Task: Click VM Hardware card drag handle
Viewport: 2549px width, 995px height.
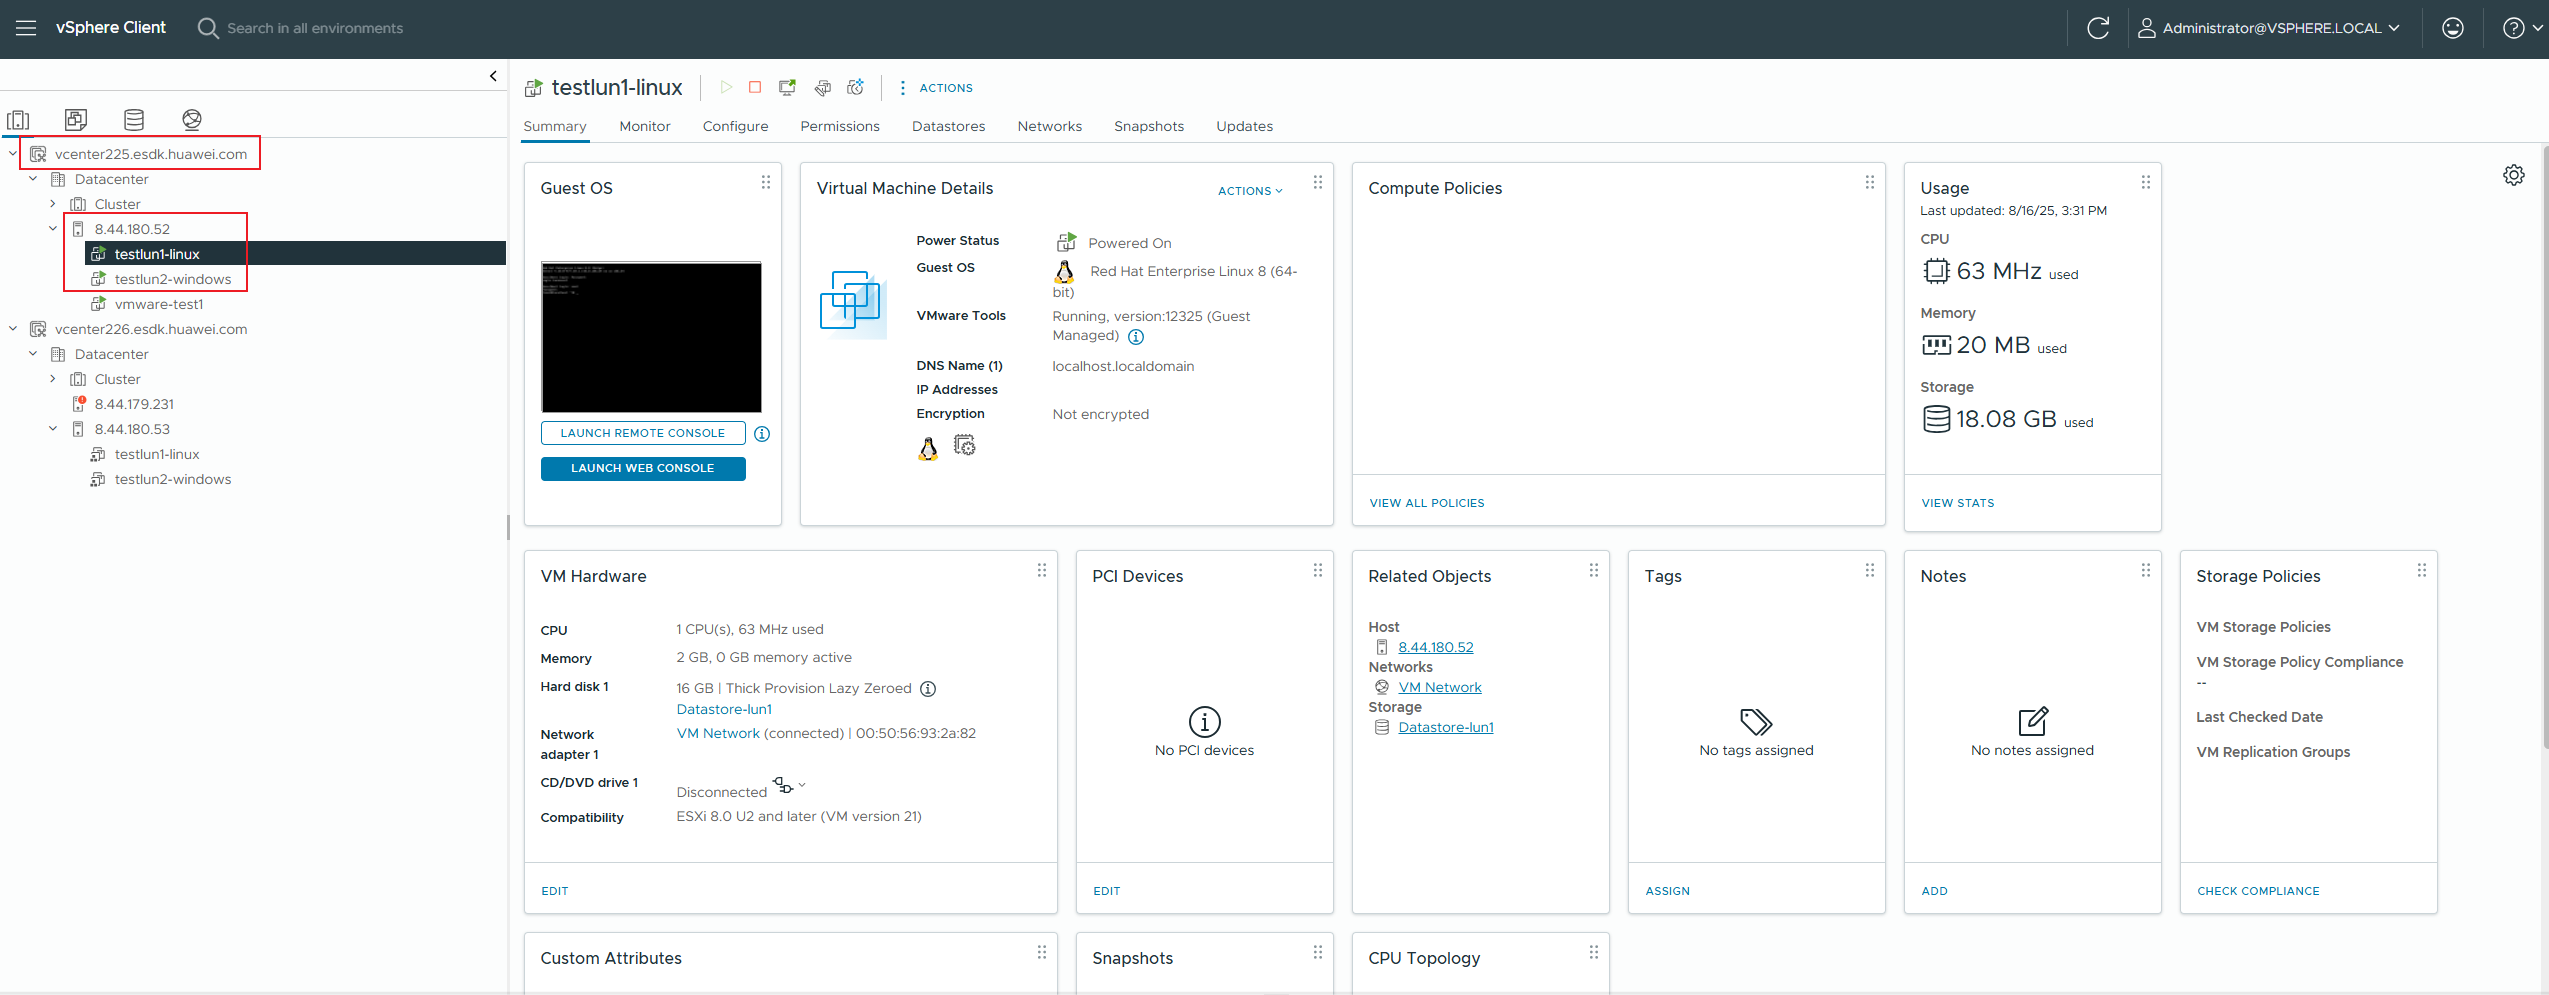Action: [x=1041, y=570]
